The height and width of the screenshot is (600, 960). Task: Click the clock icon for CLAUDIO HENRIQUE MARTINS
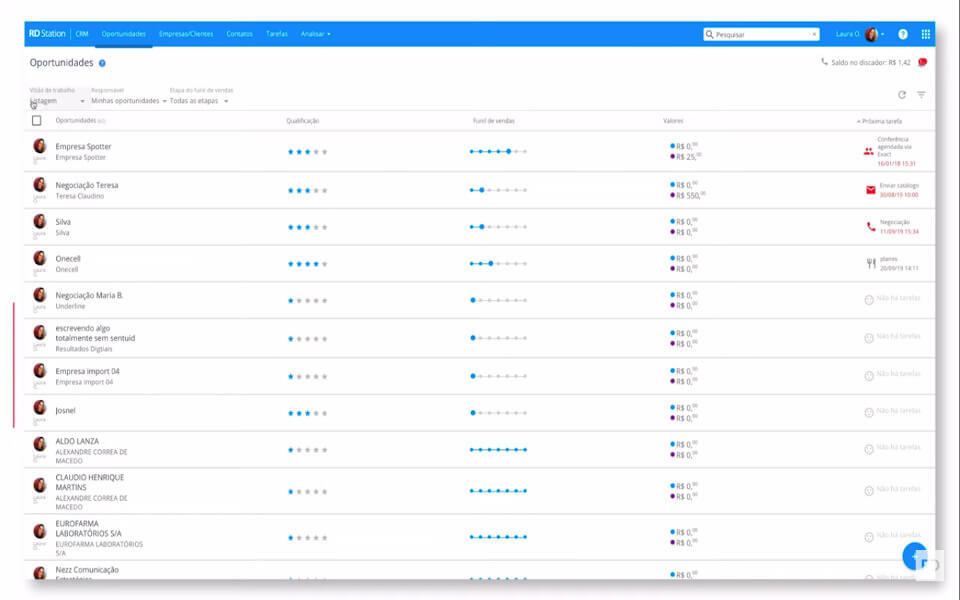click(x=869, y=491)
